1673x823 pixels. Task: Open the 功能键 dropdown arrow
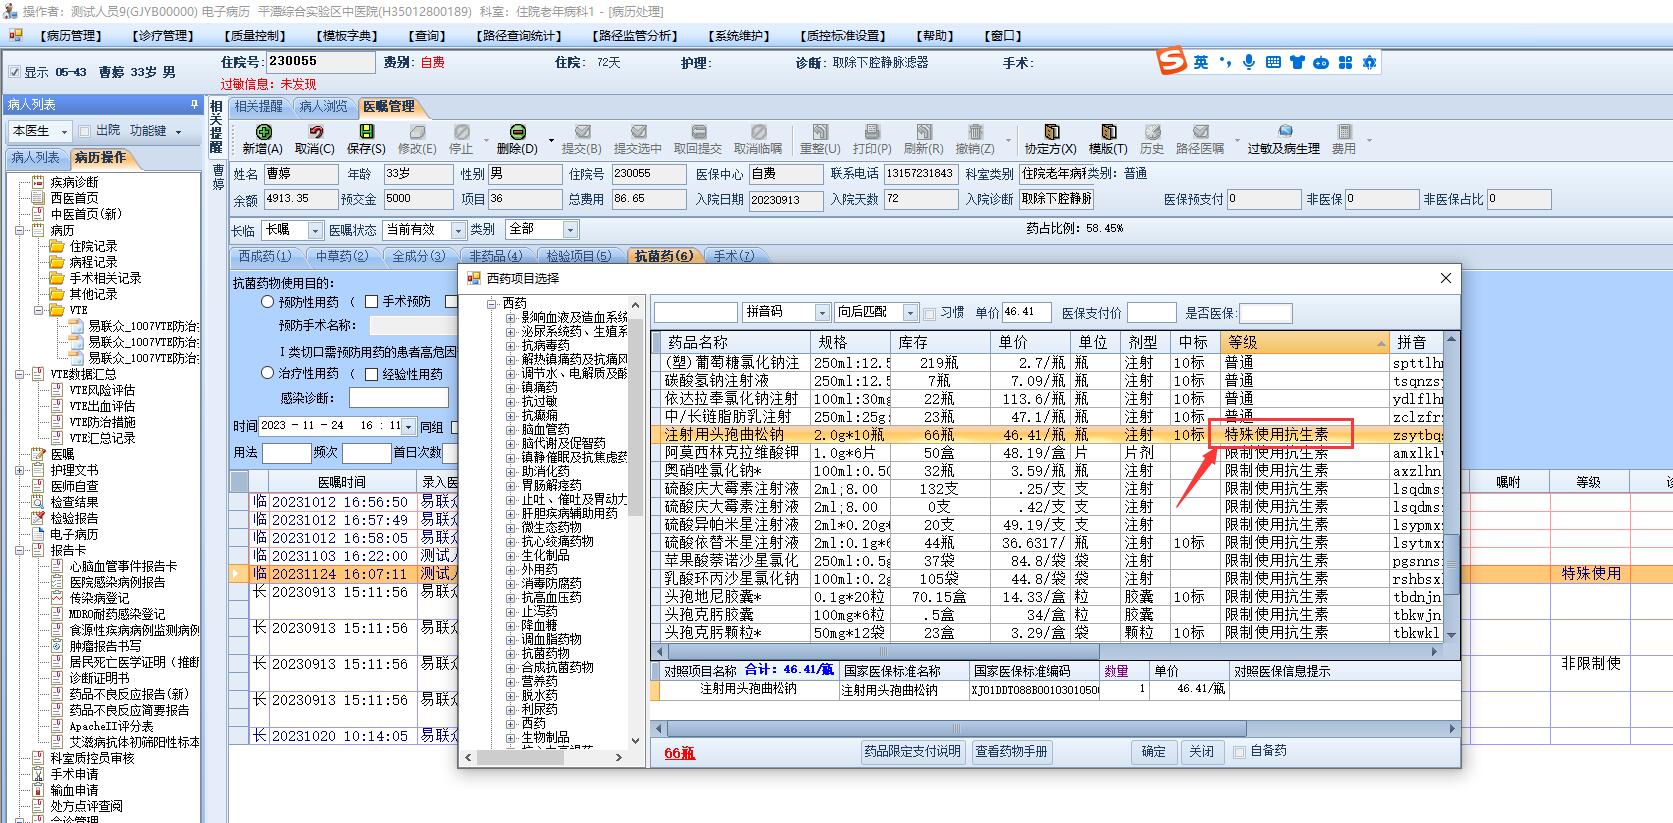click(x=179, y=132)
